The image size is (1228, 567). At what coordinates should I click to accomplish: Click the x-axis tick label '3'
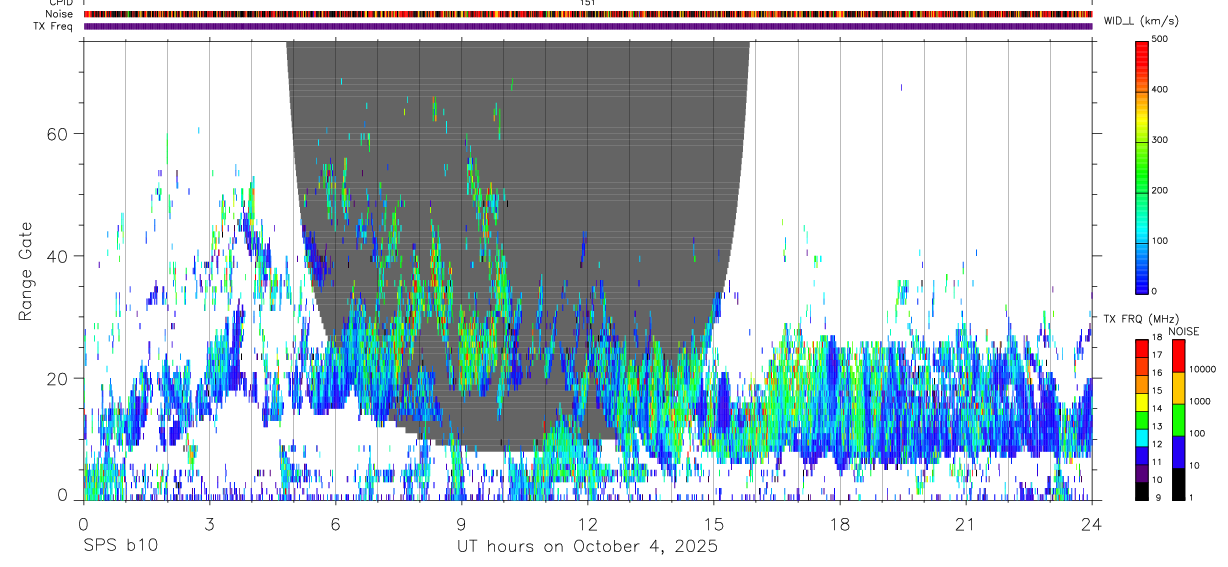click(209, 525)
